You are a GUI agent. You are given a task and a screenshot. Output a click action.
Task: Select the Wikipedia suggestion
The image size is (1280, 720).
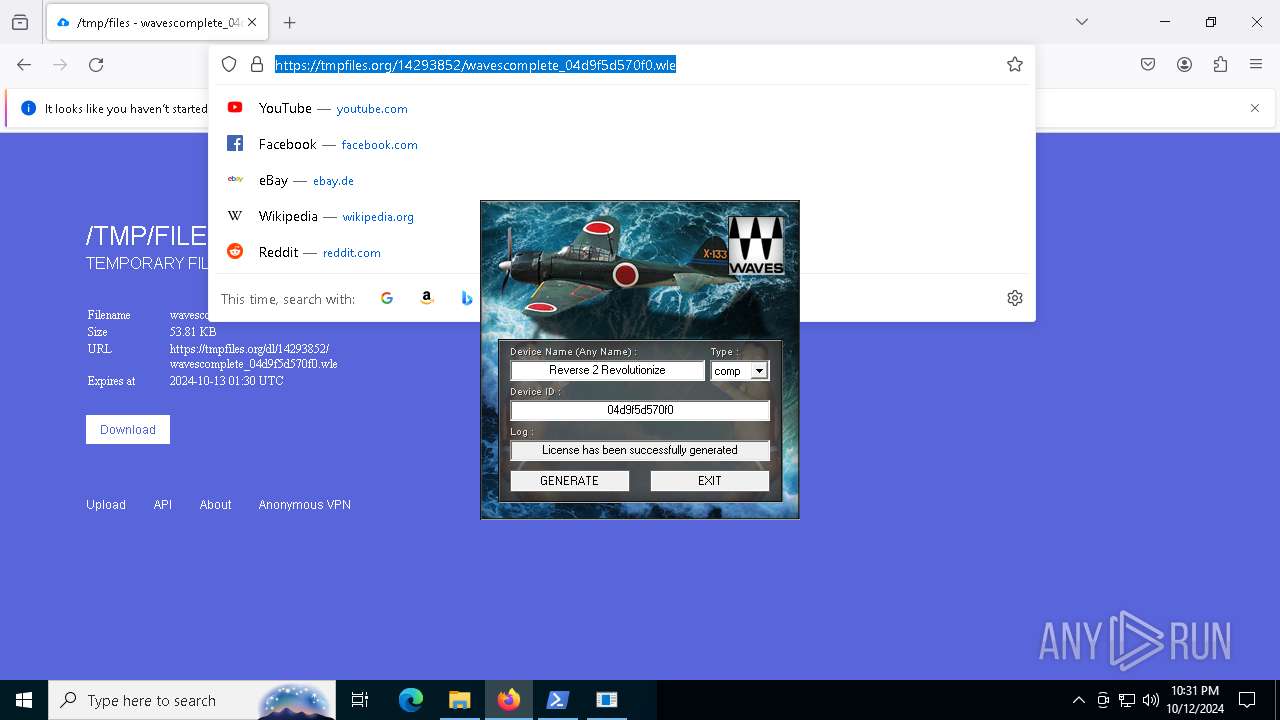coord(622,216)
